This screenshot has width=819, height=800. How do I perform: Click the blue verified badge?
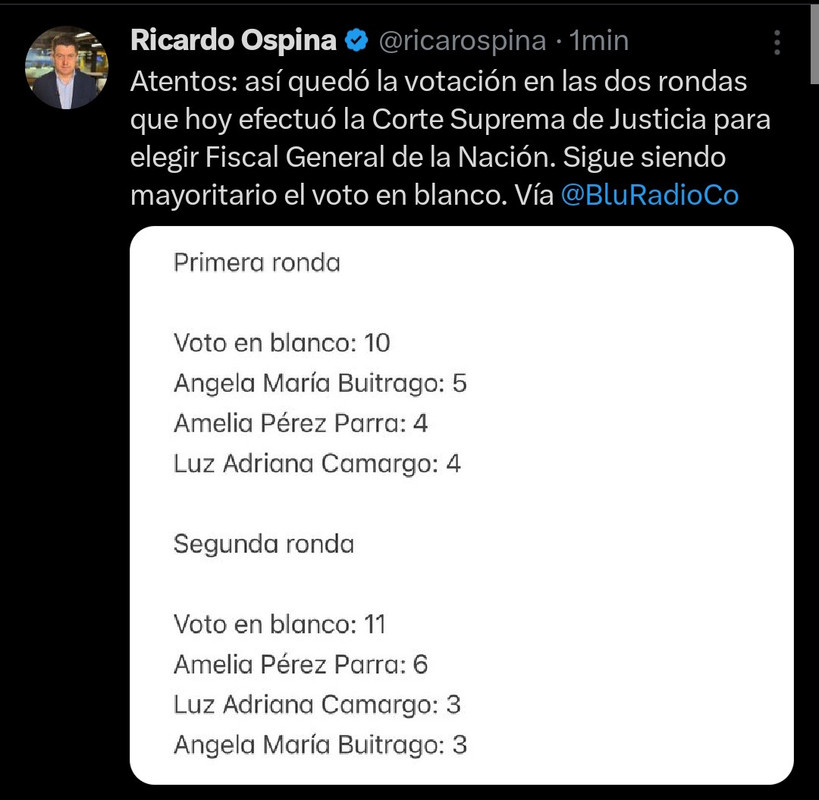pyautogui.click(x=357, y=41)
